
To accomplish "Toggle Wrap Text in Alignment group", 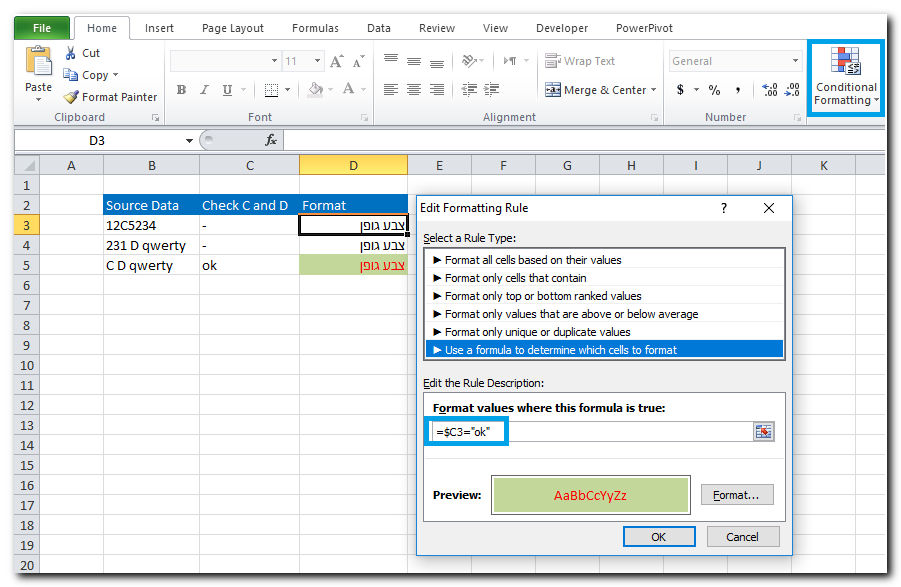I will 580,61.
